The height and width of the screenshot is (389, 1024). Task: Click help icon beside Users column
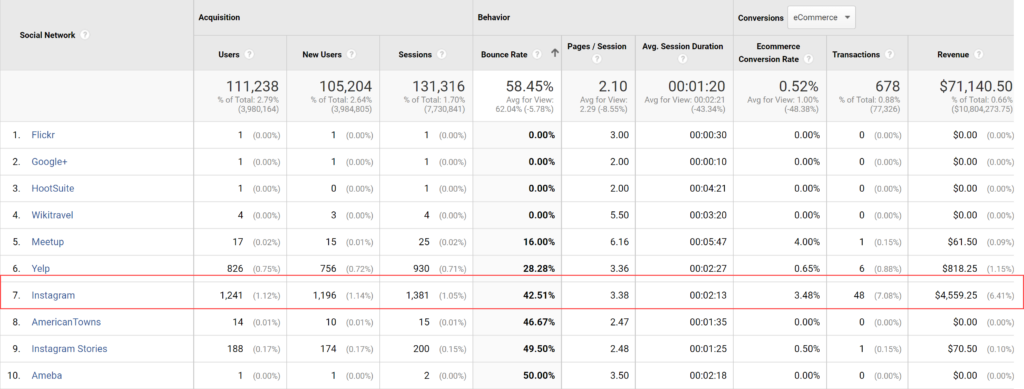[x=249, y=55]
